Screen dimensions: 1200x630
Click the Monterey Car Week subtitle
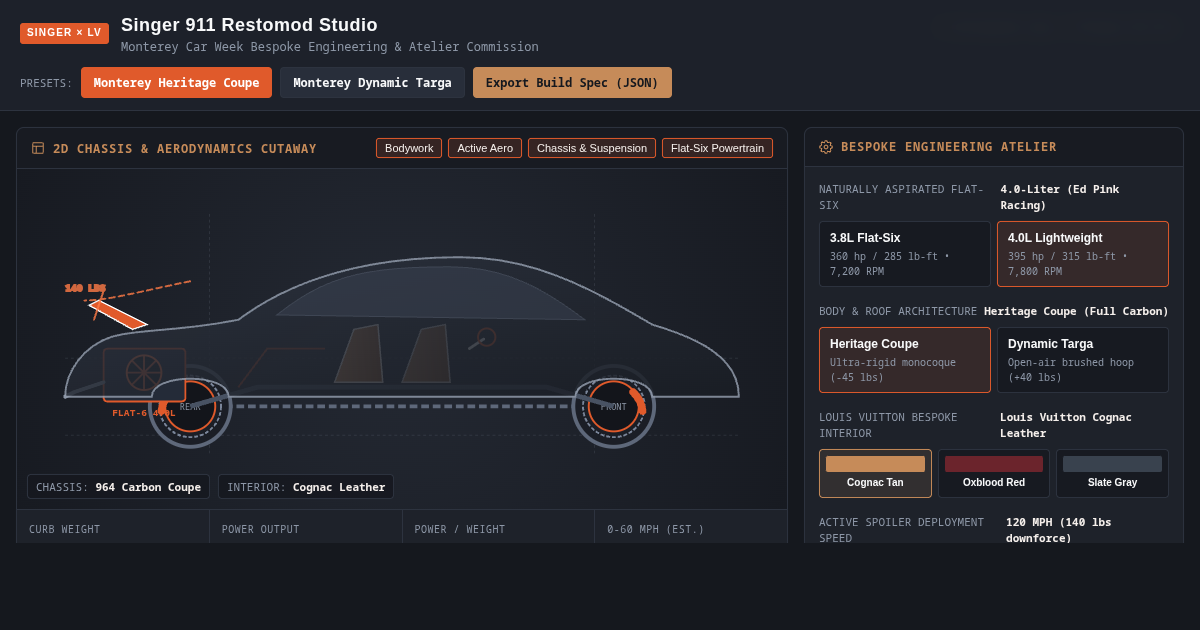tap(330, 47)
